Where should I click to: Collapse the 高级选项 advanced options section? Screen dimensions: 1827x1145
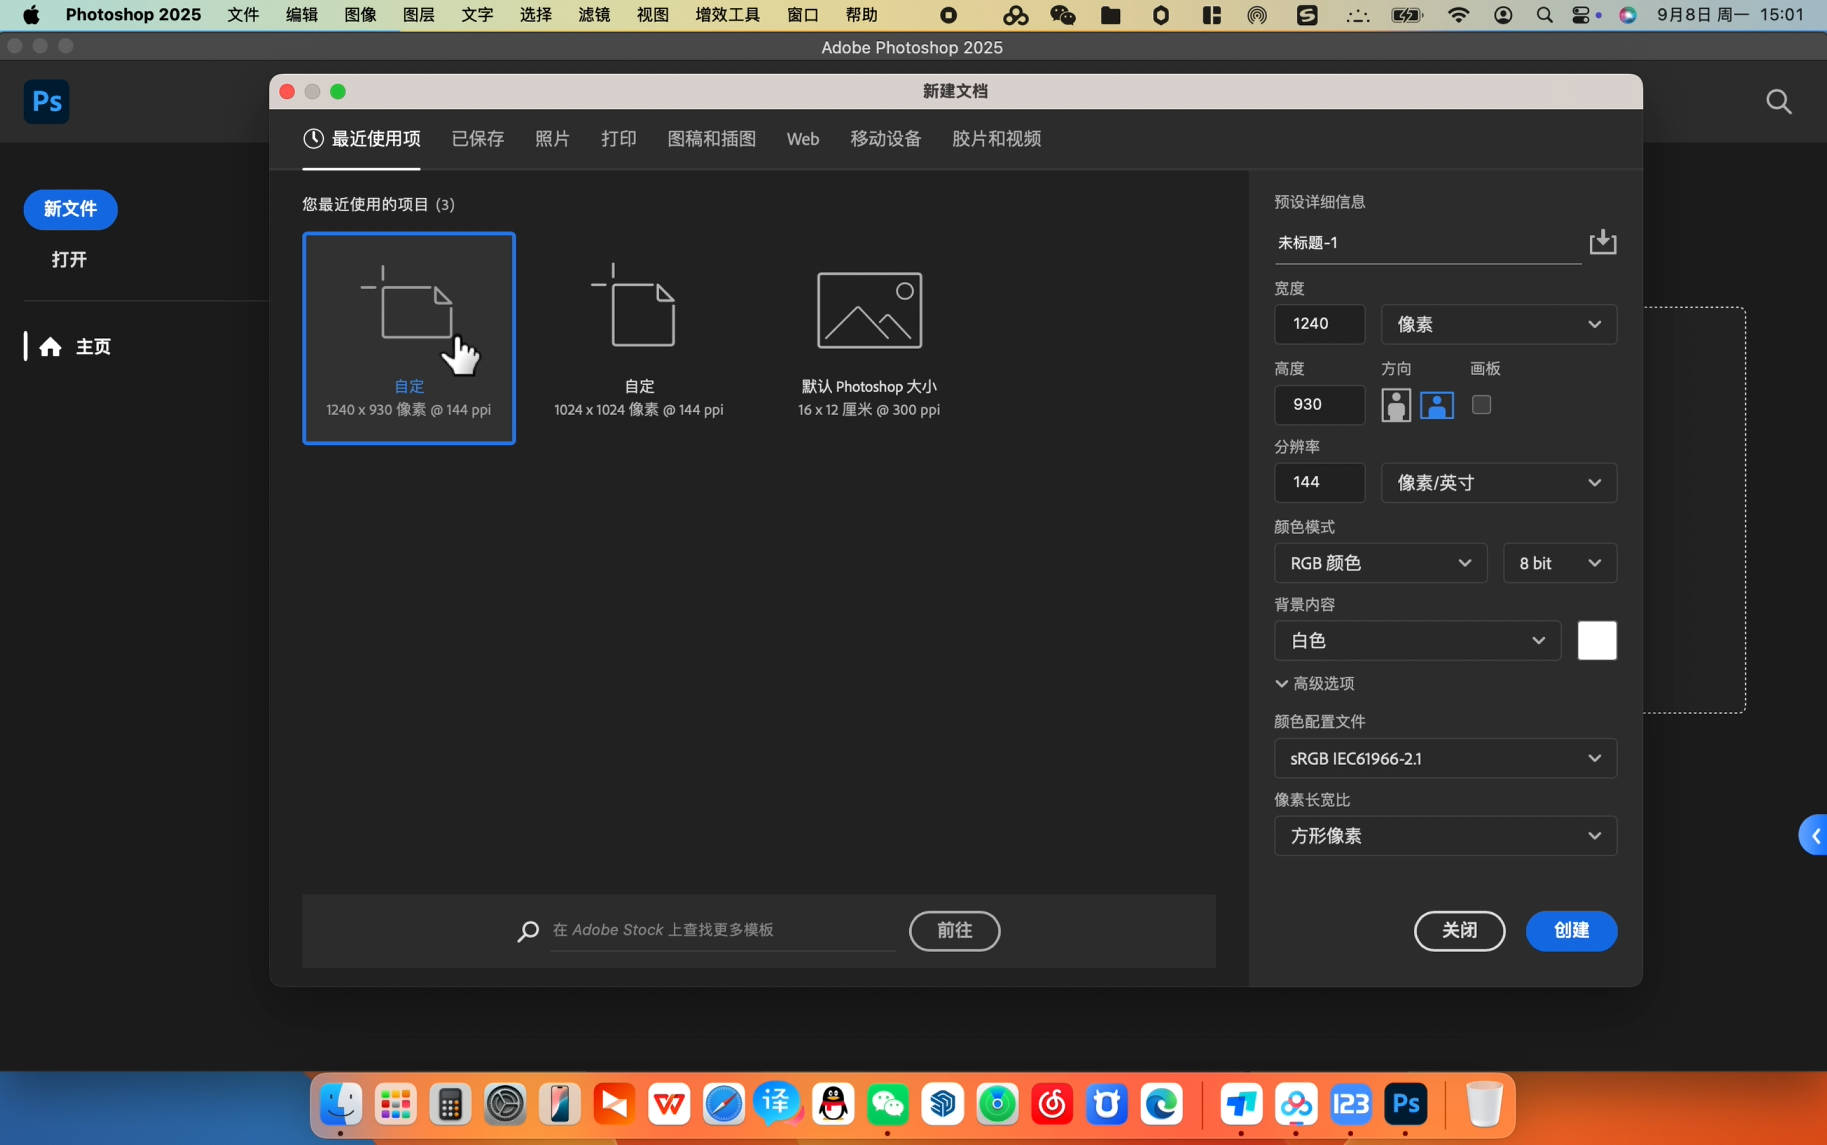pos(1315,683)
